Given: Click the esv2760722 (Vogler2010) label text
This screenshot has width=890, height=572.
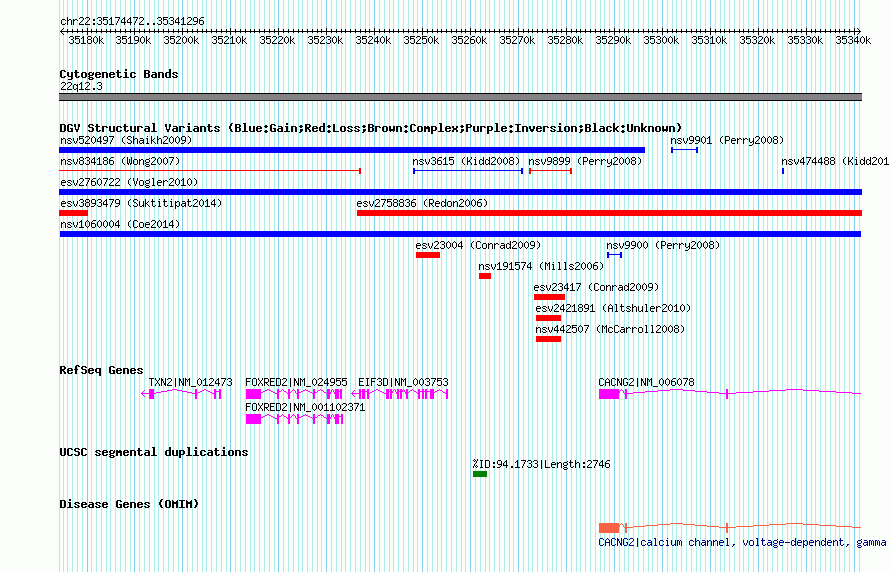Looking at the screenshot, I should click(x=129, y=182).
